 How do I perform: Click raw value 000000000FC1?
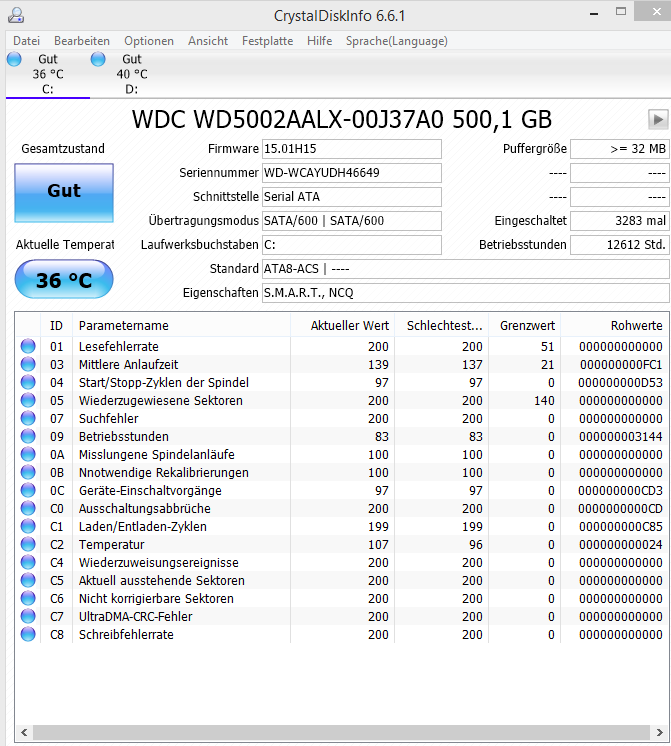pos(621,364)
